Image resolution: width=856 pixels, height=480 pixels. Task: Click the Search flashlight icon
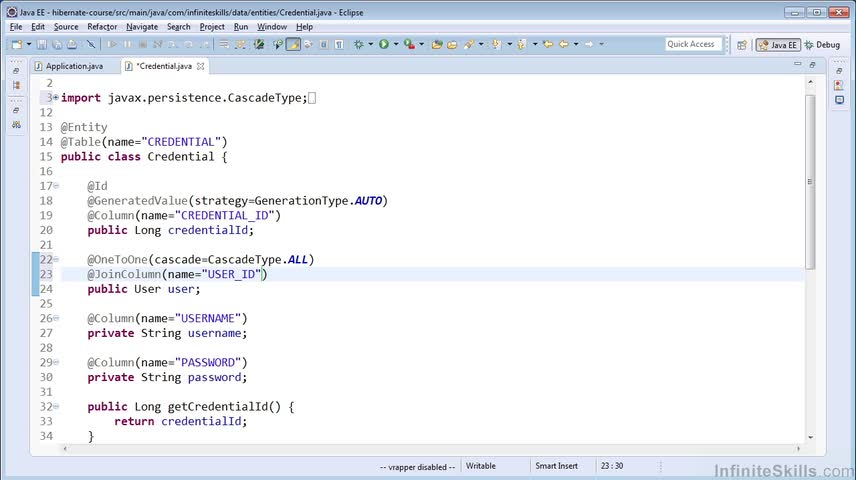[x=469, y=44]
